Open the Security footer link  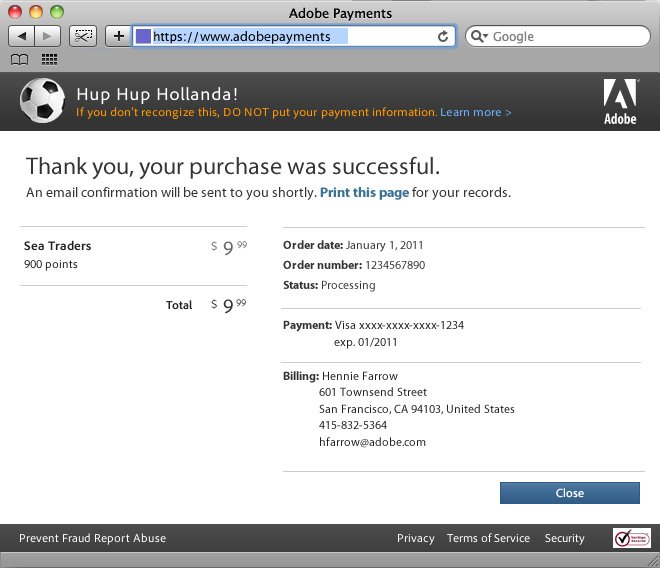pos(564,538)
